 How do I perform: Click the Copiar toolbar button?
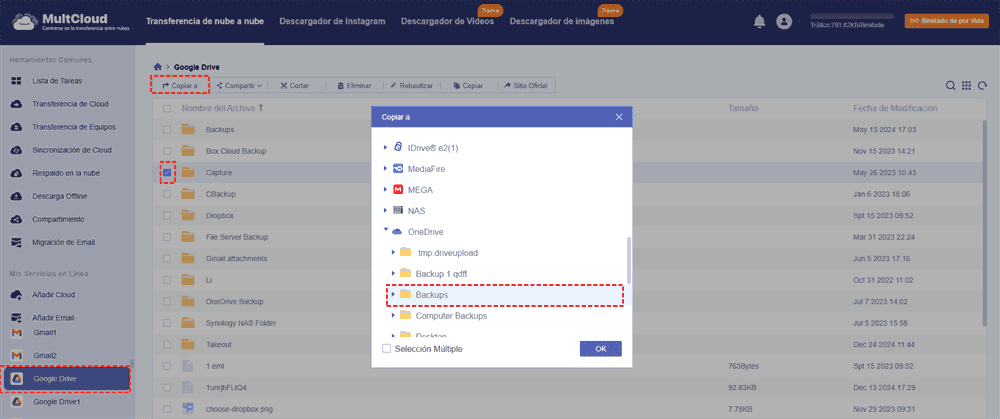pos(467,85)
